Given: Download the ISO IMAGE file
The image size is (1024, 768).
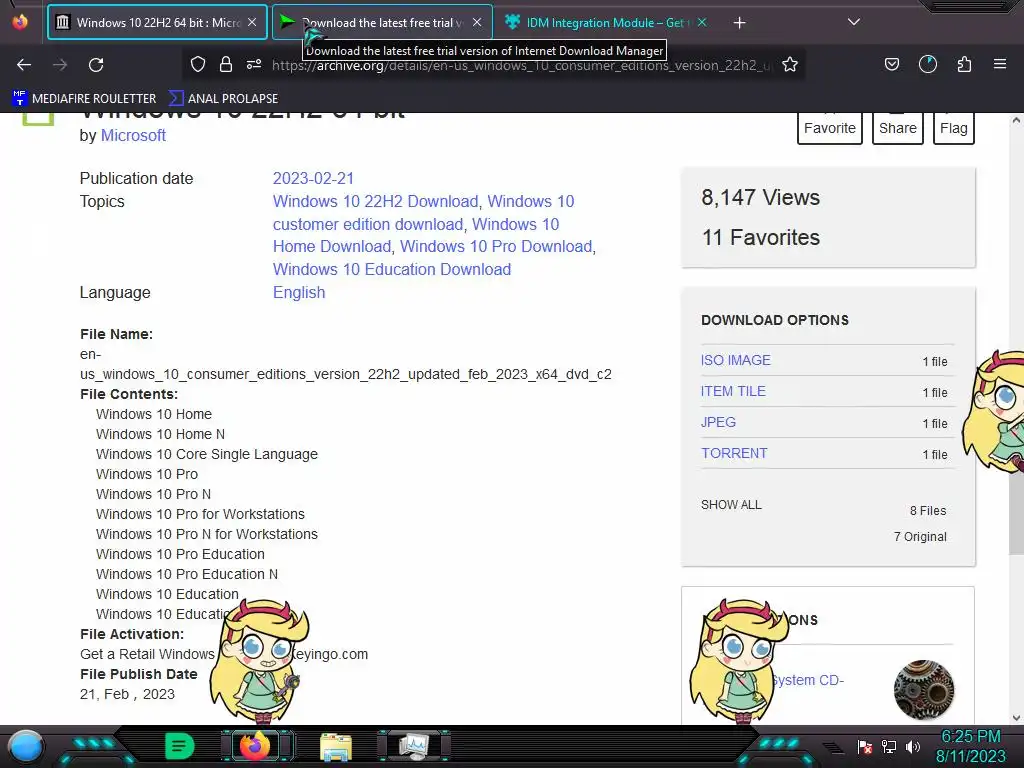Looking at the screenshot, I should coord(735,360).
